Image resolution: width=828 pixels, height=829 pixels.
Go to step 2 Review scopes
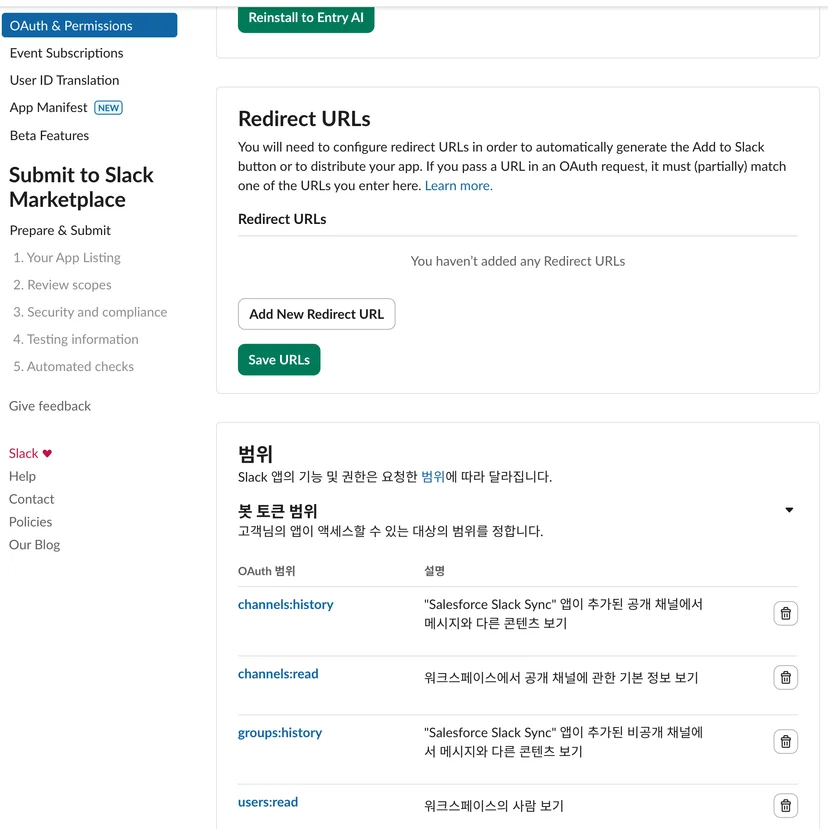tap(62, 285)
